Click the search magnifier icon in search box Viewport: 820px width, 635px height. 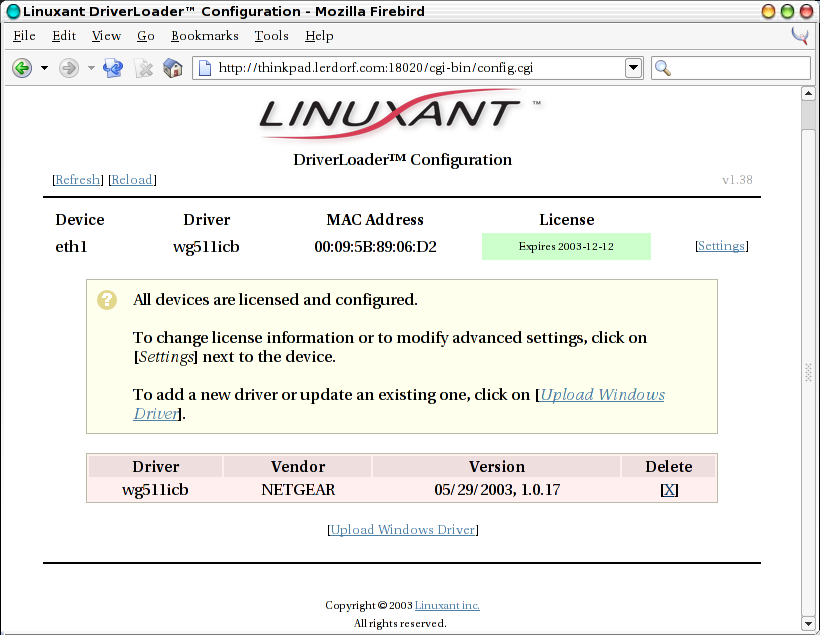[x=663, y=68]
